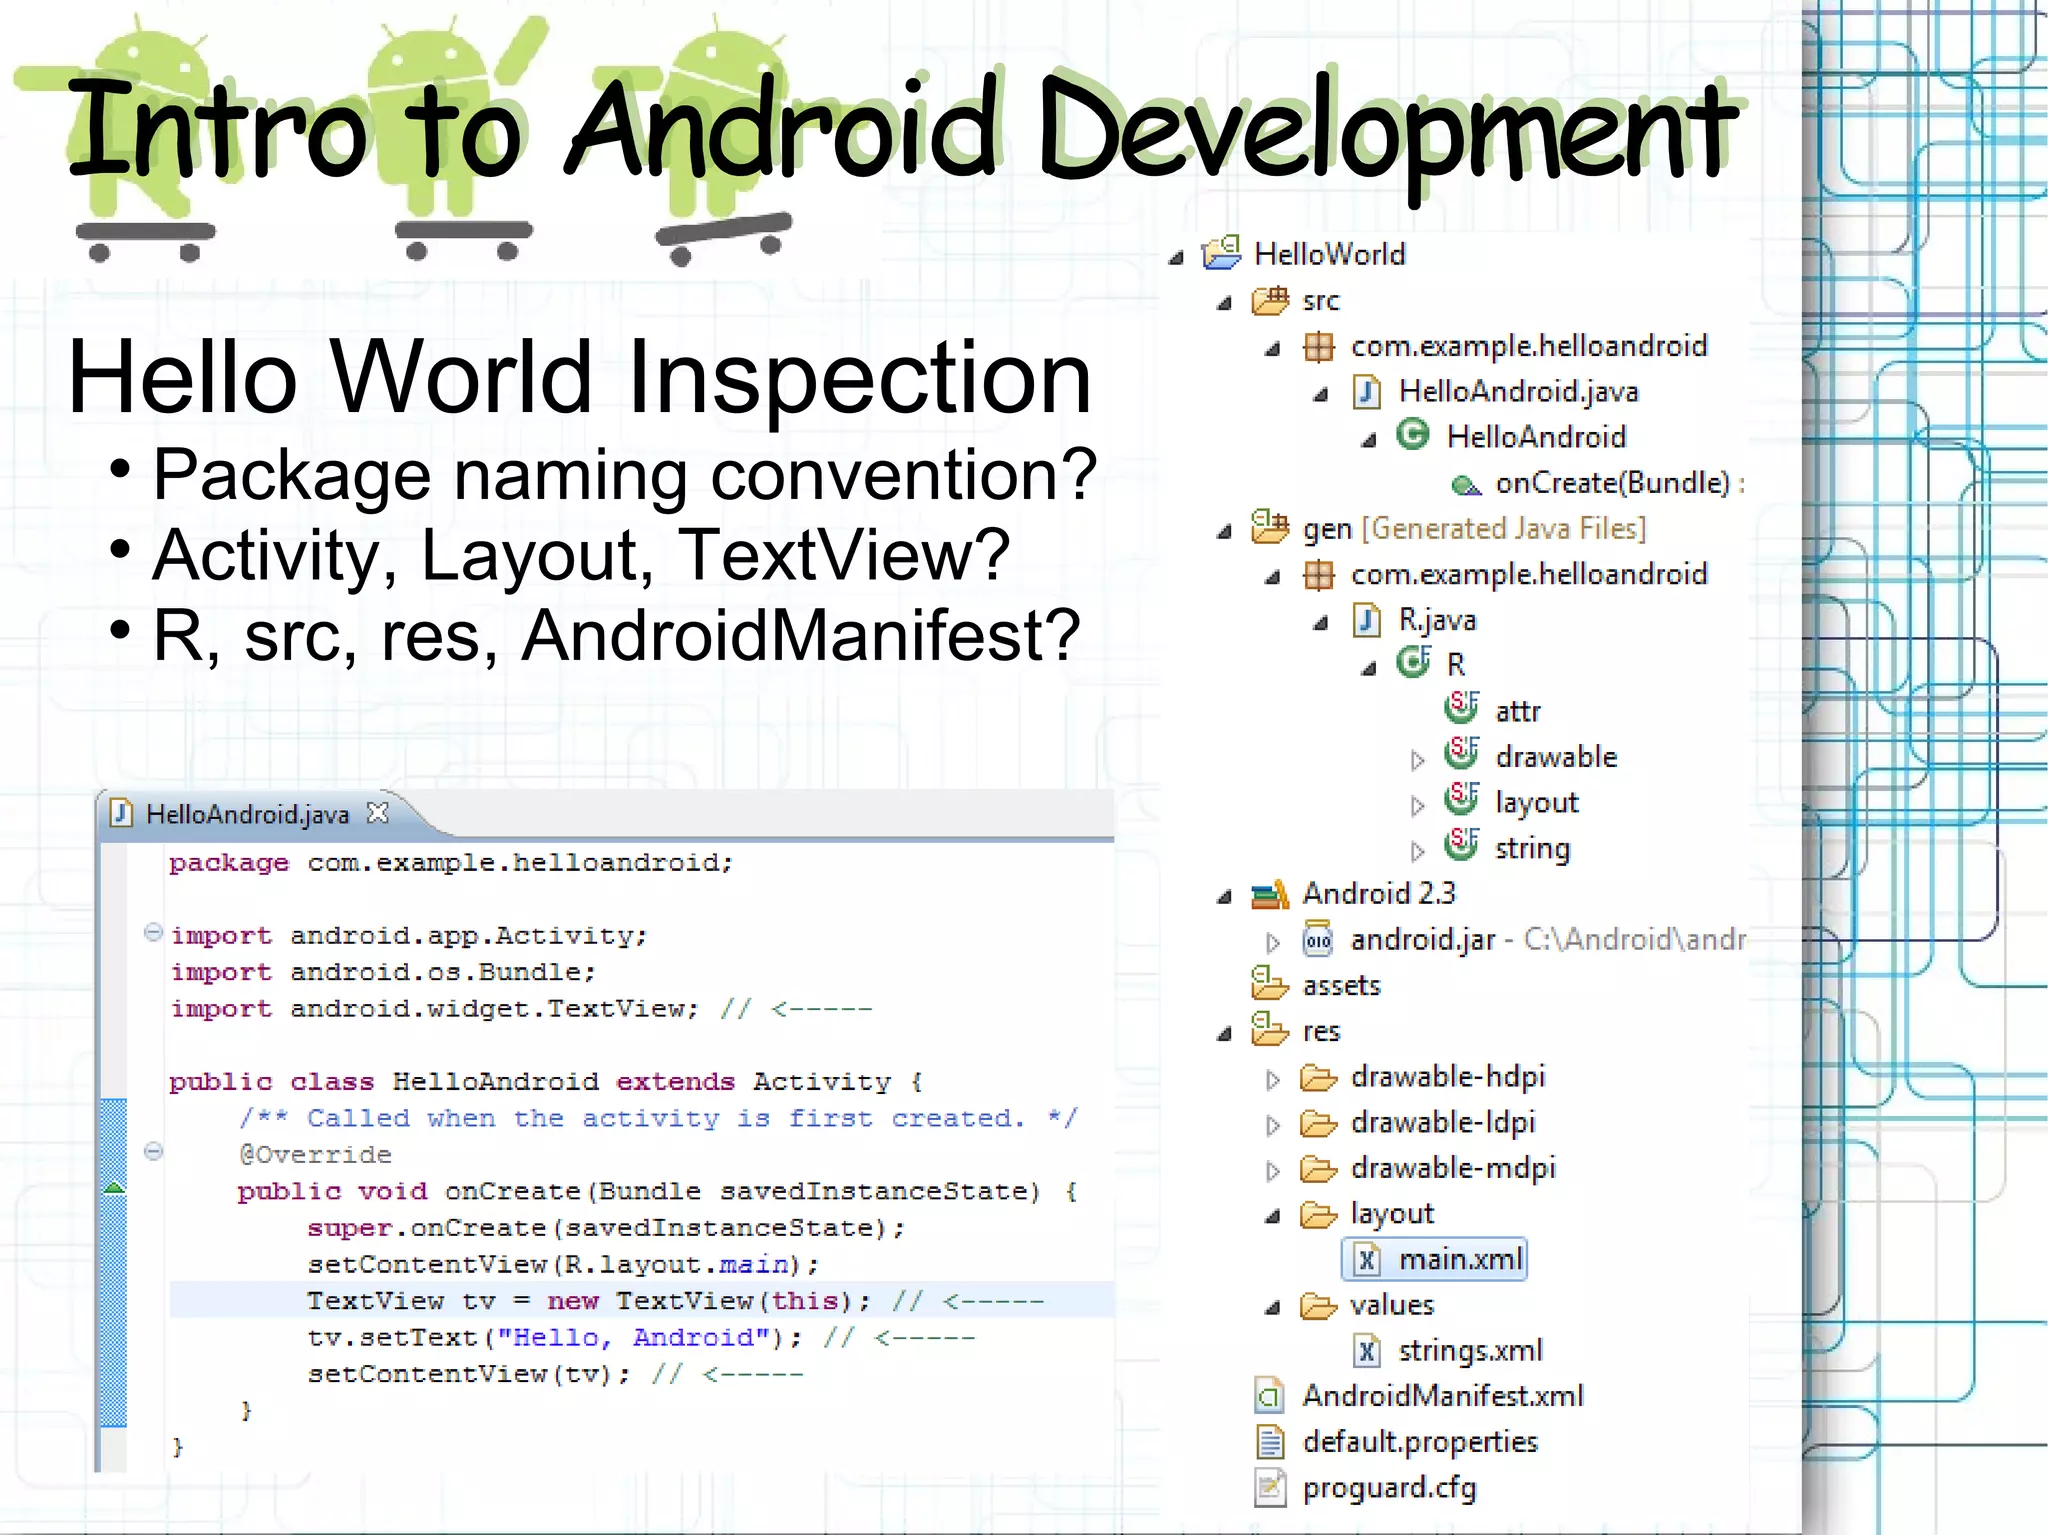Click the android.jar file icon
The width and height of the screenshot is (2048, 1535).
point(1318,941)
